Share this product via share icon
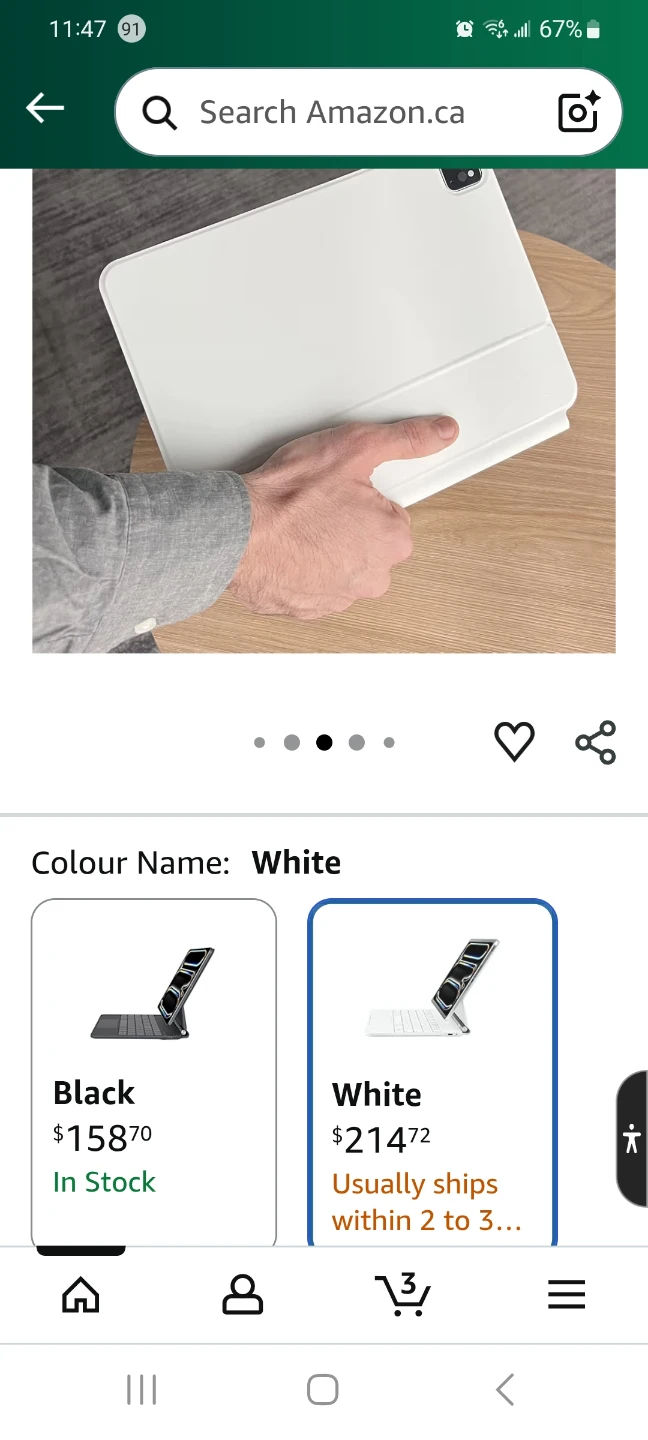Image resolution: width=648 pixels, height=1440 pixels. tap(596, 742)
